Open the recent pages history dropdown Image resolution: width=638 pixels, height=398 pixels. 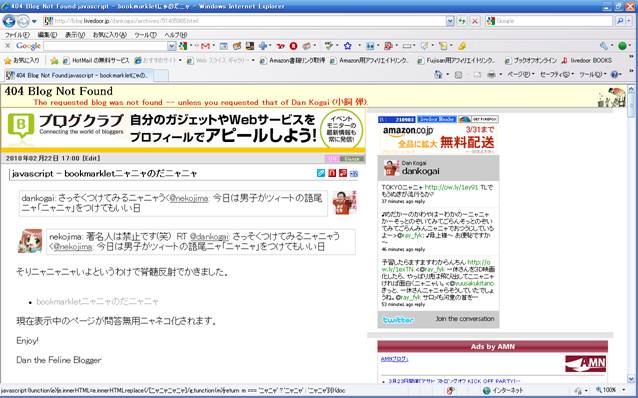(x=34, y=21)
